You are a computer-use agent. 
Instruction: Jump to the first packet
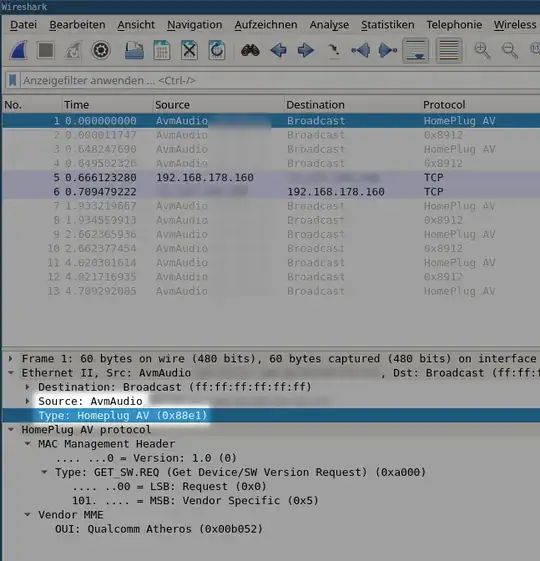tap(360, 50)
